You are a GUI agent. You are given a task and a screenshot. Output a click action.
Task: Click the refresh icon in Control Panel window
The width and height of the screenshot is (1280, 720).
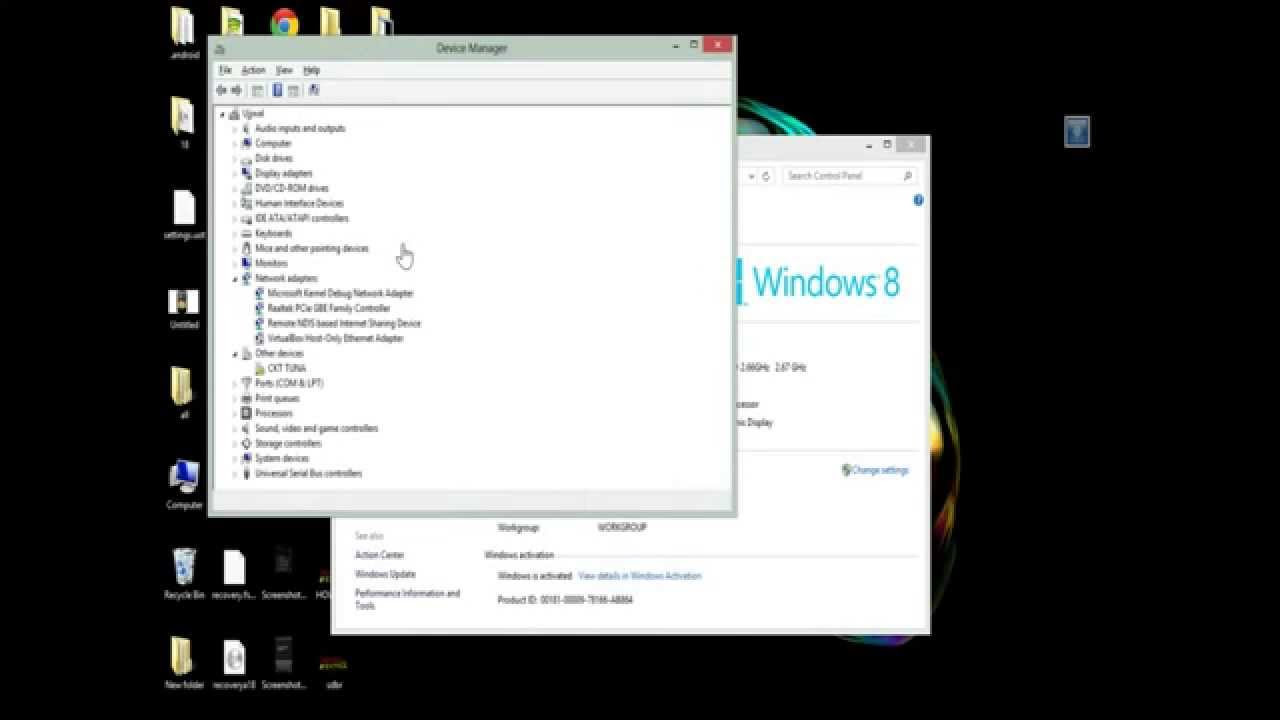(766, 176)
